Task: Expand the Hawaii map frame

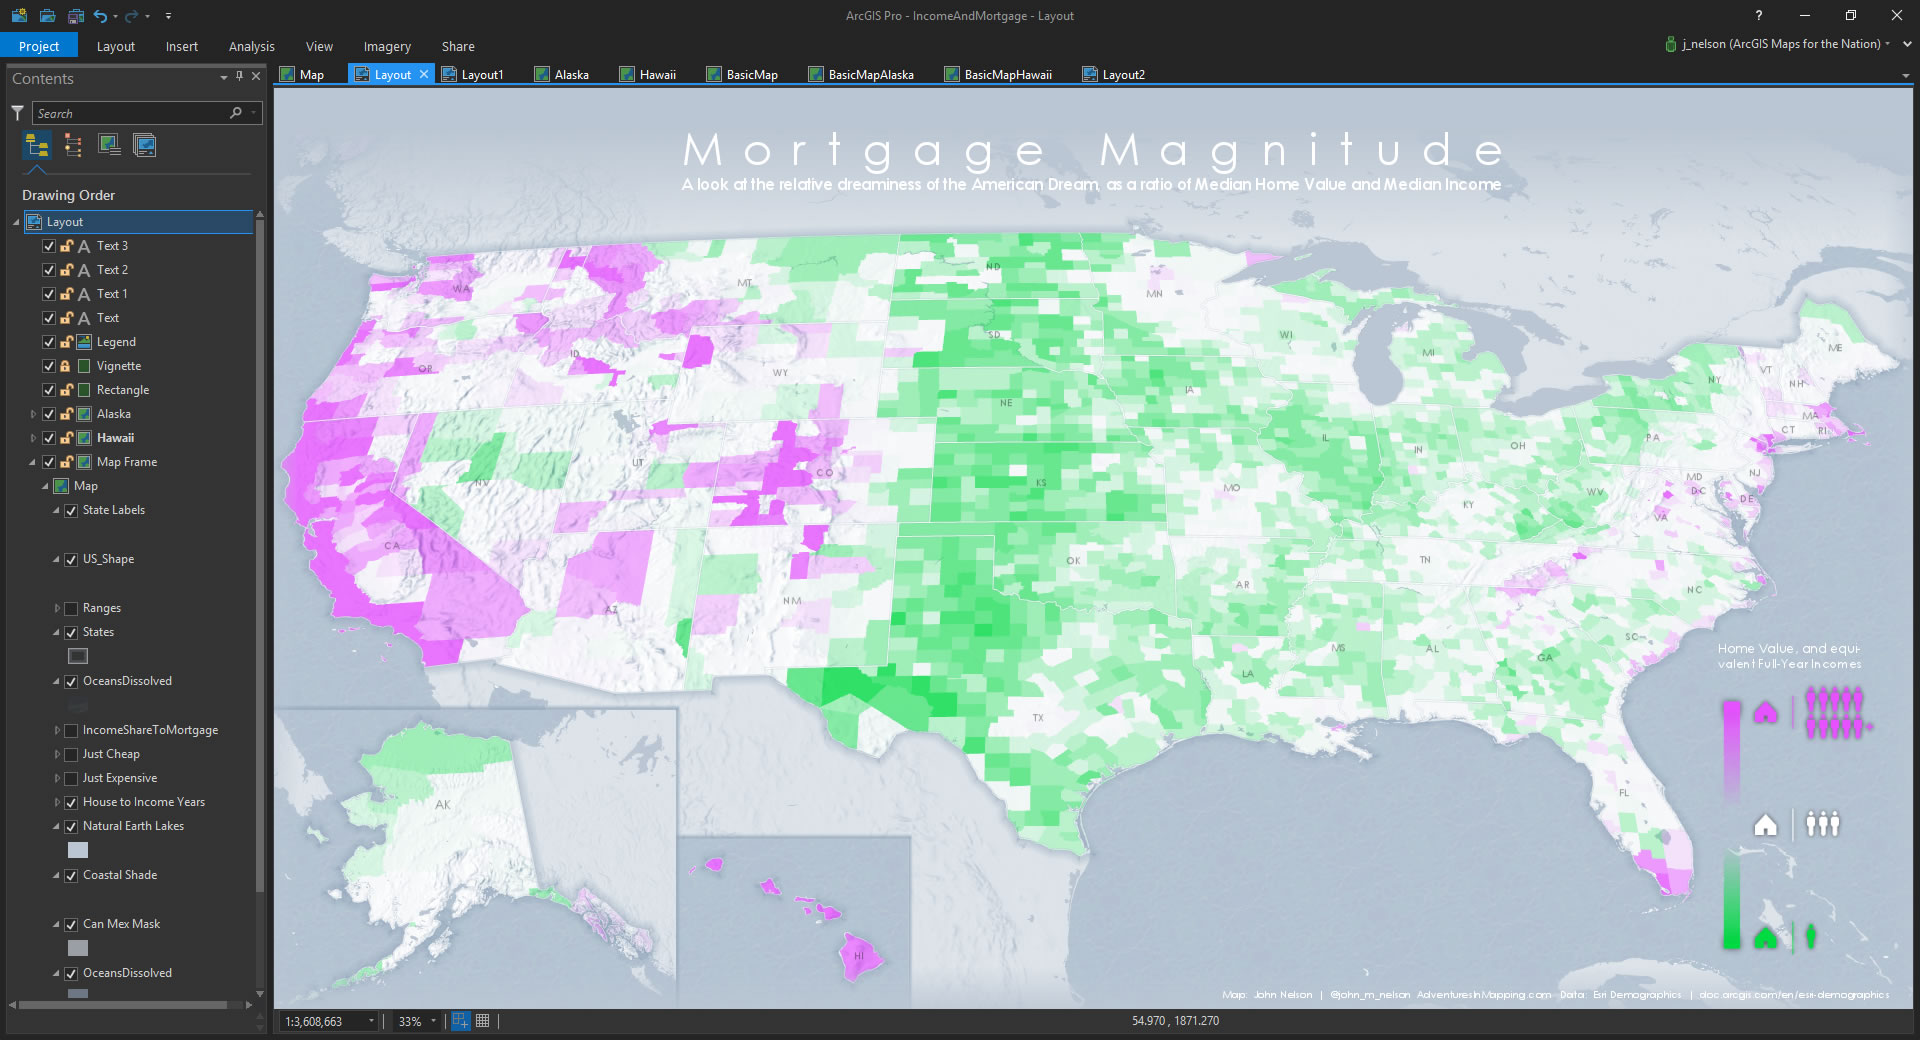Action: [x=33, y=438]
